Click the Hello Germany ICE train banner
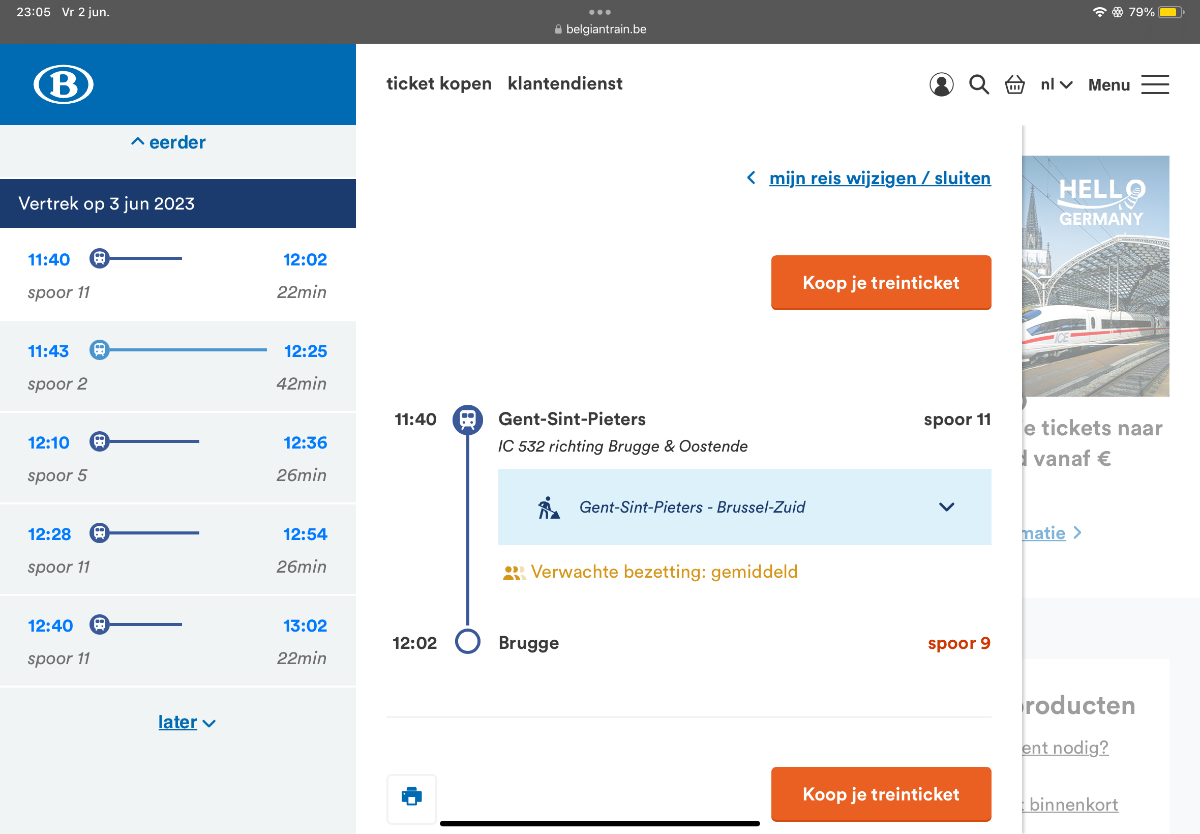The height and width of the screenshot is (834, 1200). click(1095, 275)
